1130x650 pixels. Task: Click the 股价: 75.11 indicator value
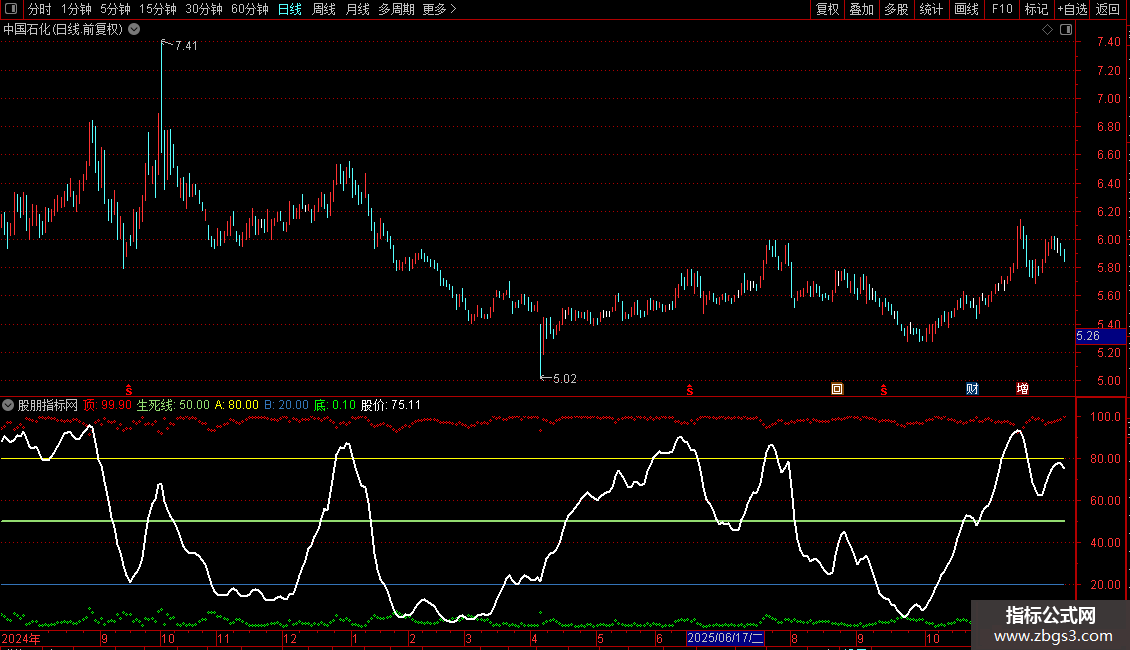391,405
